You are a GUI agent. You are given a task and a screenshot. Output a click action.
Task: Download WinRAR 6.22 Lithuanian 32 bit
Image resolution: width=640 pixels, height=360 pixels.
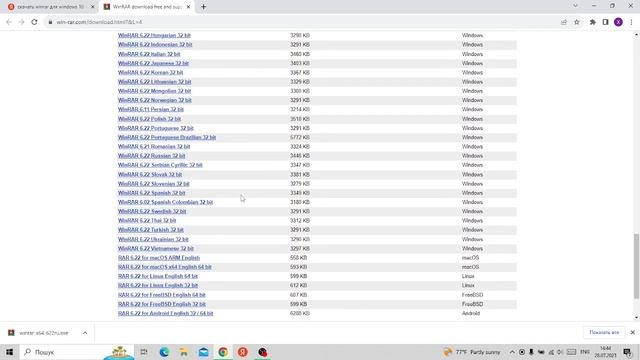[x=155, y=82]
